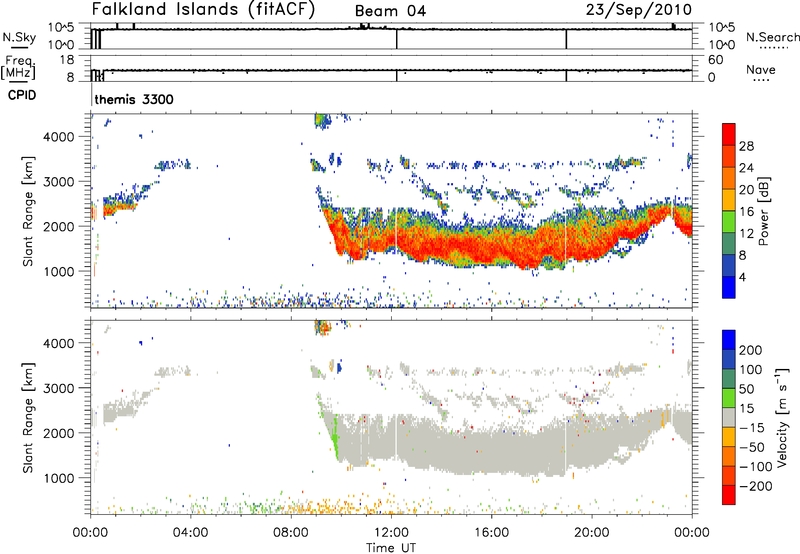Click the power panel 'Slant Range [km]' label

tap(28, 211)
